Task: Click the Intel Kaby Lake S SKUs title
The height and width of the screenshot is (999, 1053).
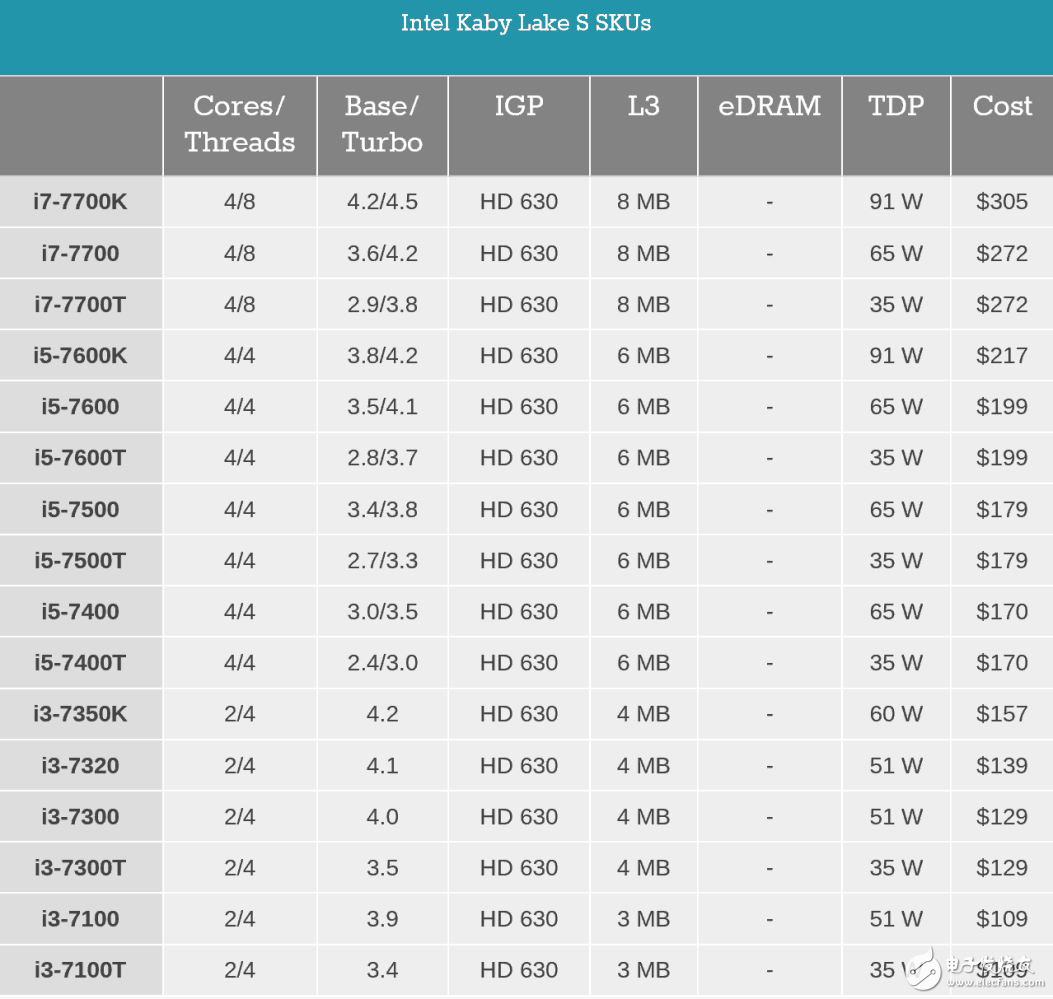Action: [526, 23]
